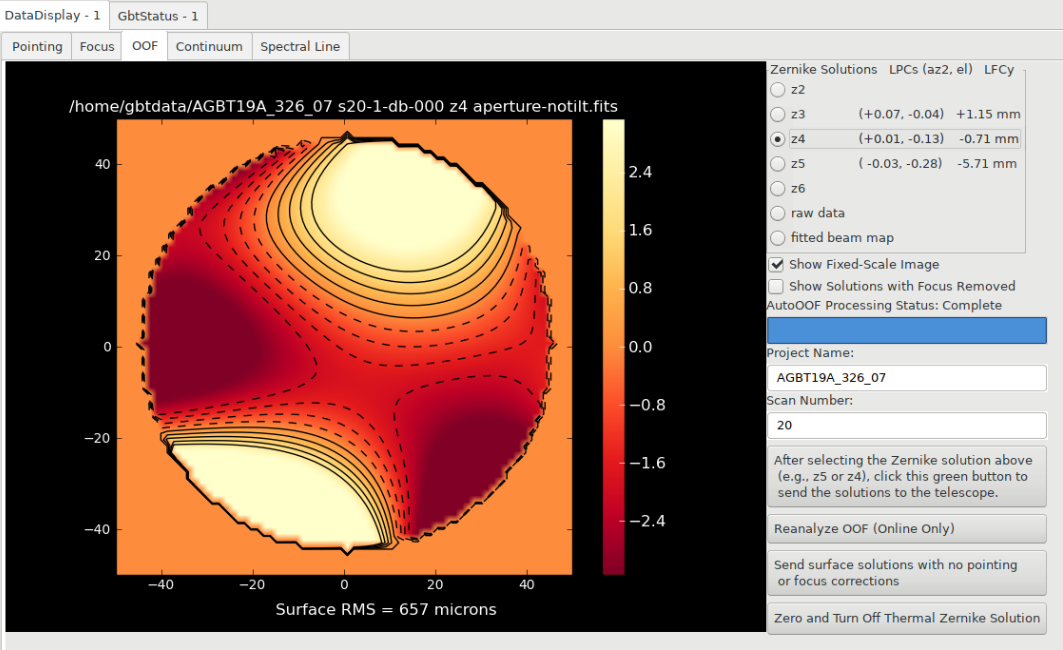Open the Focus tab

[97, 46]
